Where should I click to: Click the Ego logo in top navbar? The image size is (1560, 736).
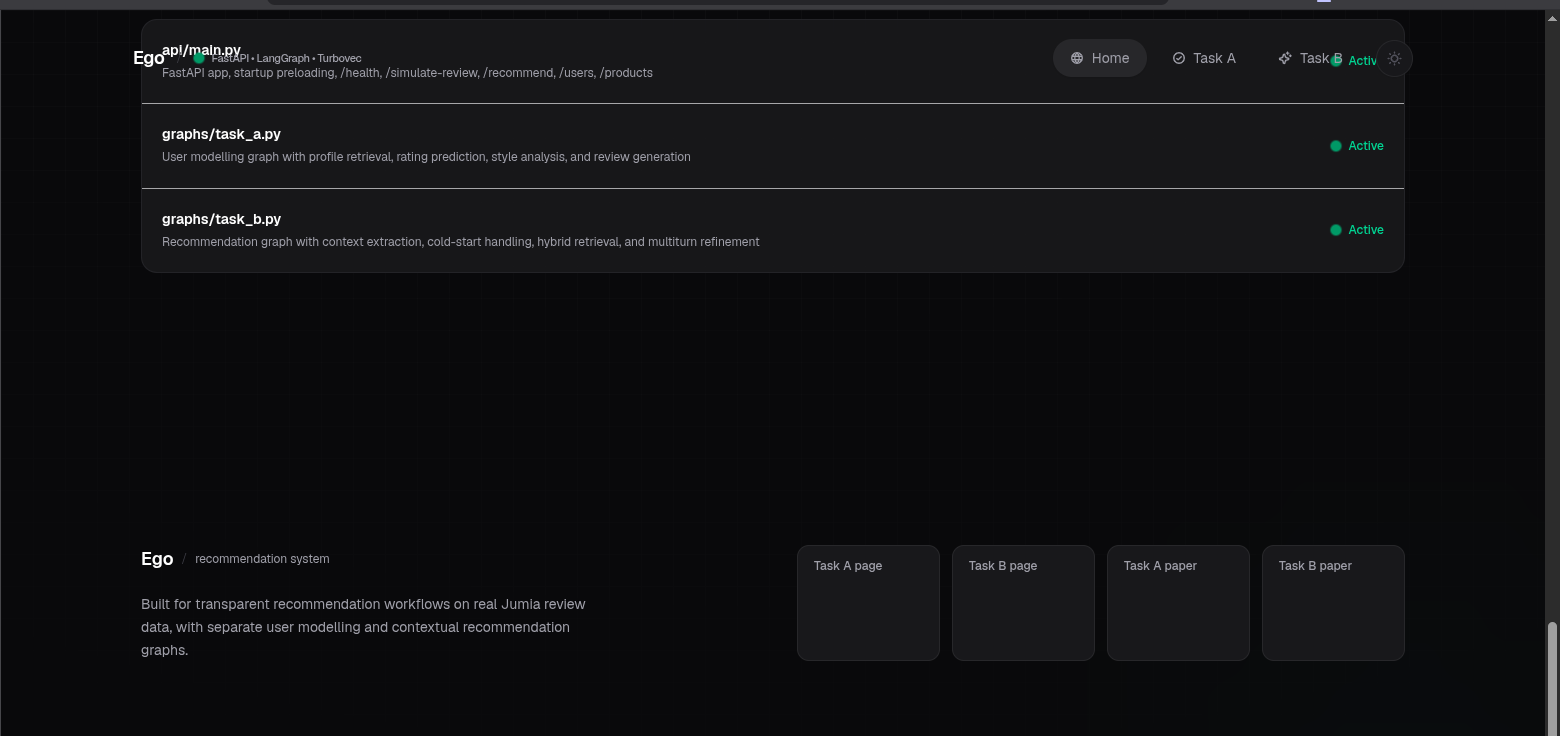[x=149, y=58]
